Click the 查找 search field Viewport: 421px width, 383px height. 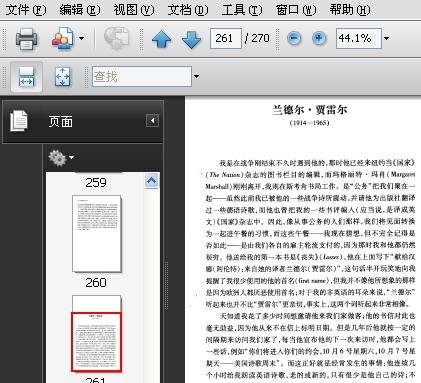pyautogui.click(x=142, y=76)
